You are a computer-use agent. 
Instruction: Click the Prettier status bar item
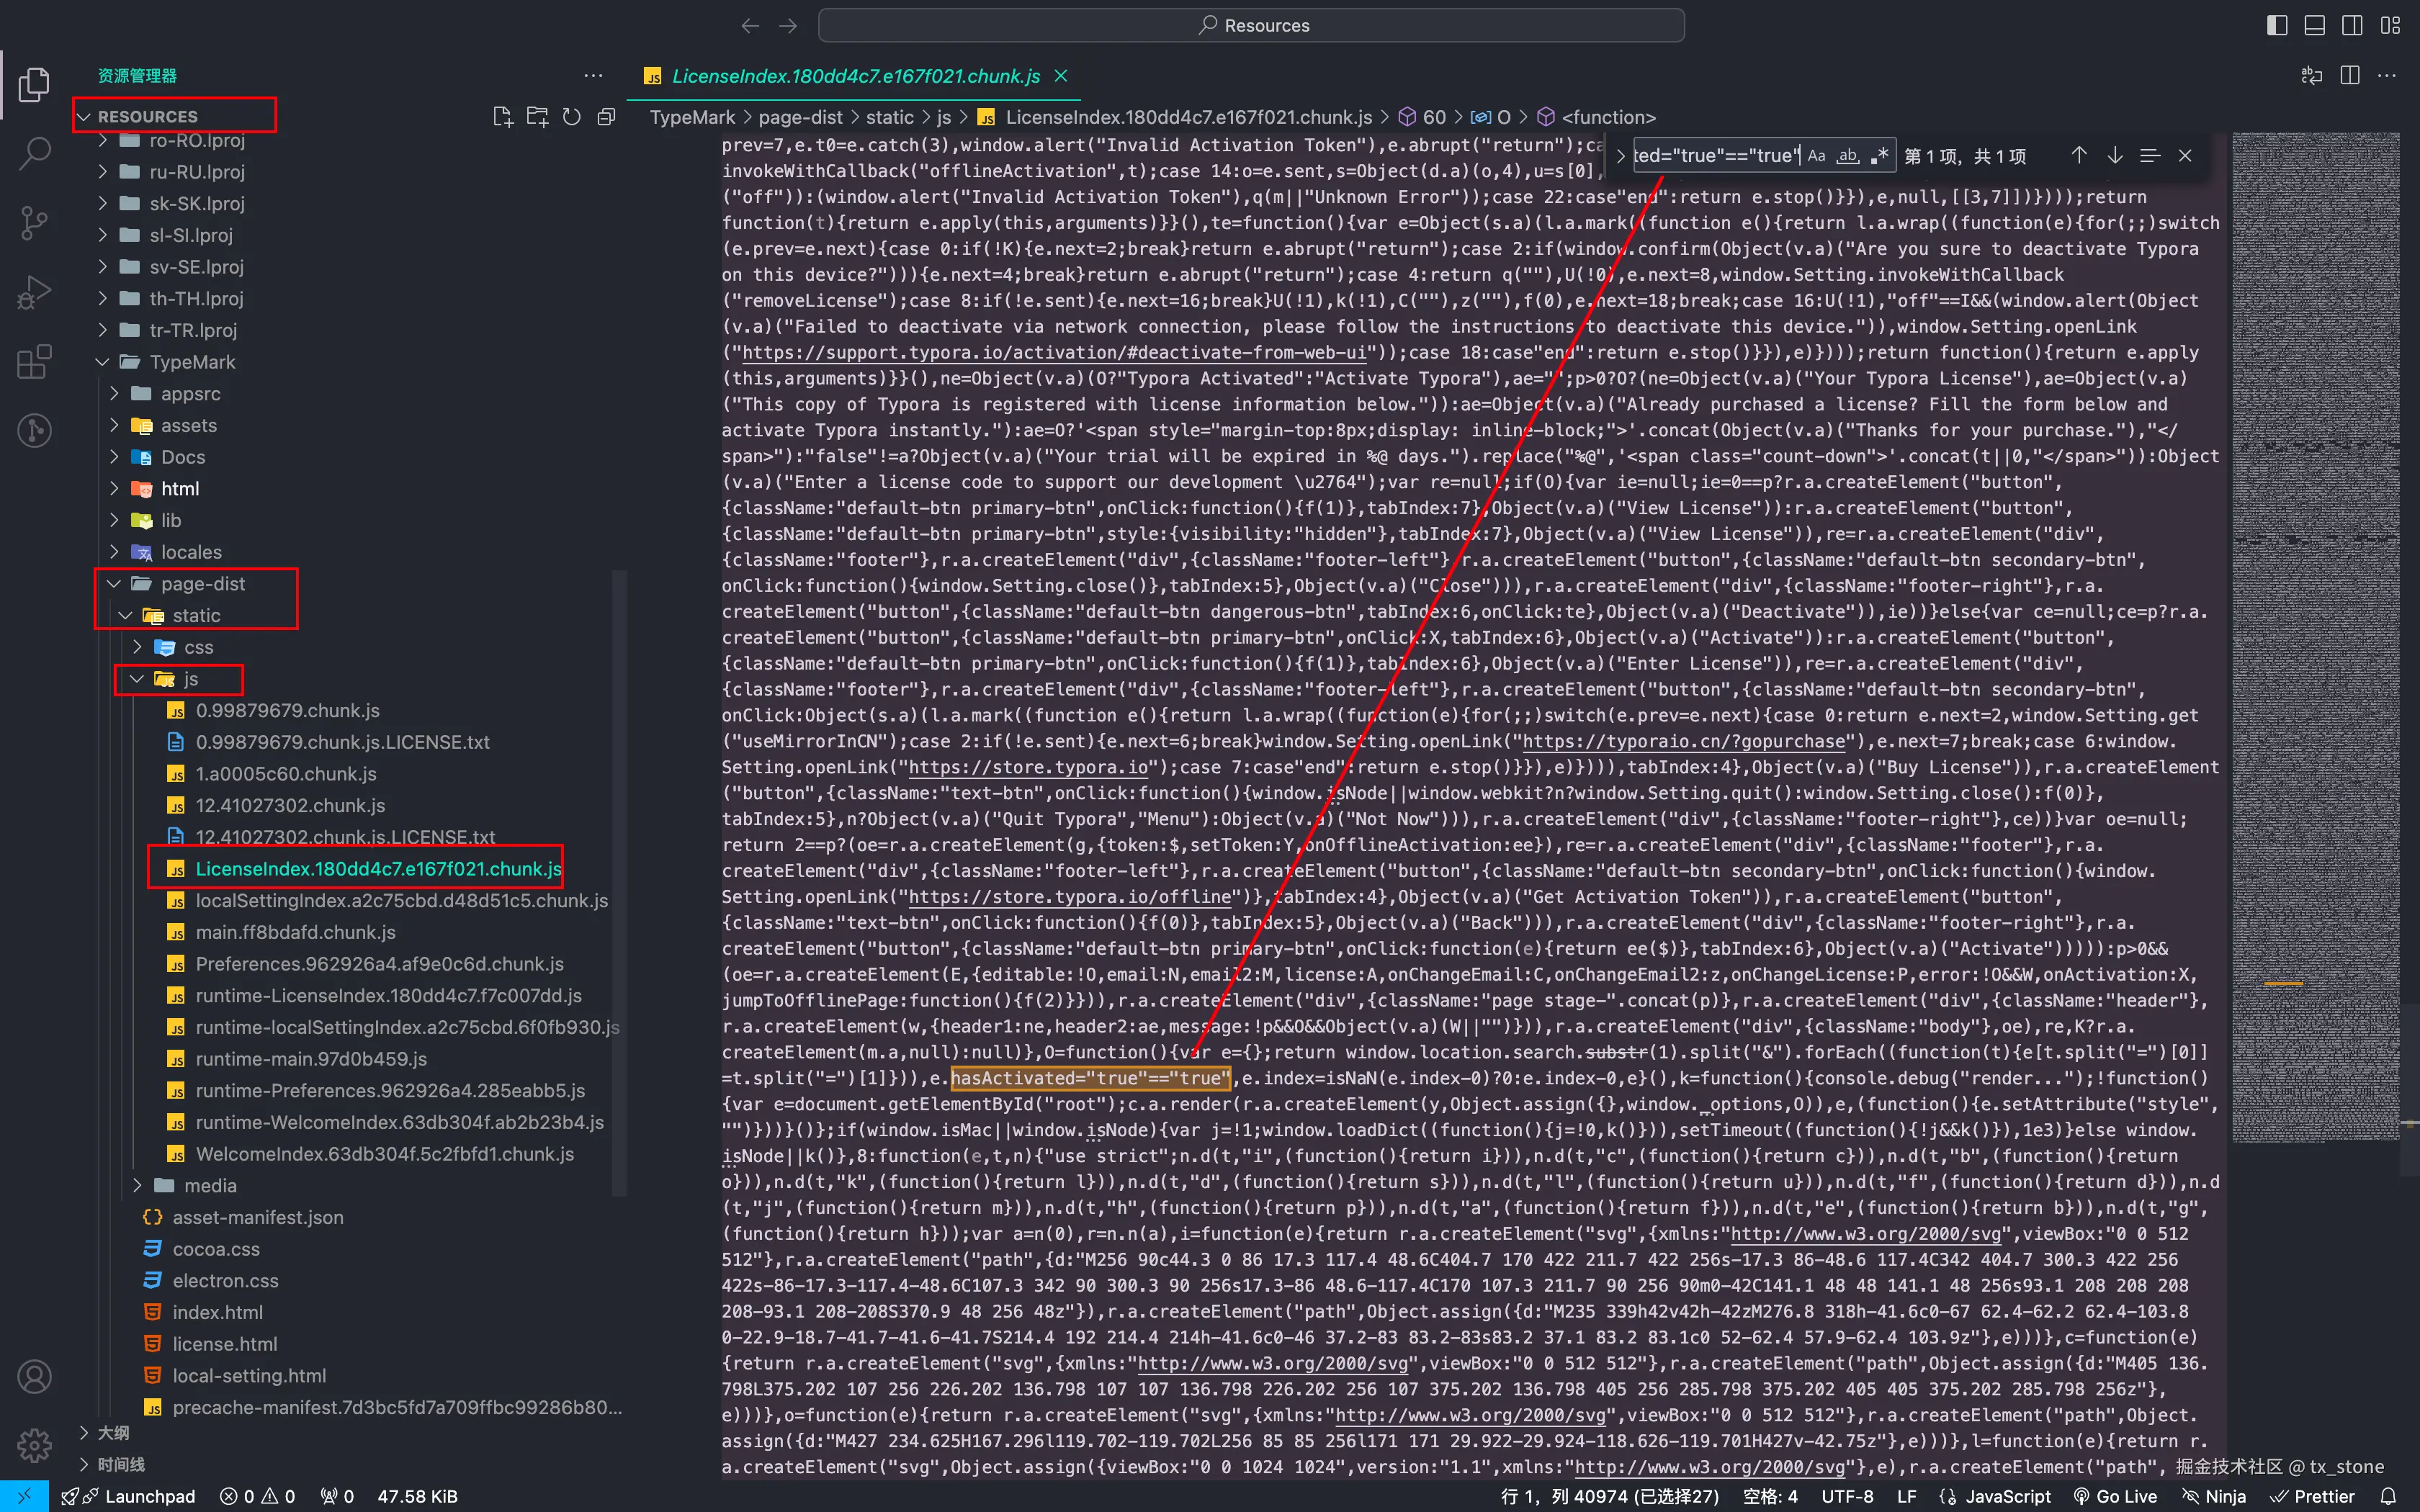[x=2312, y=1496]
